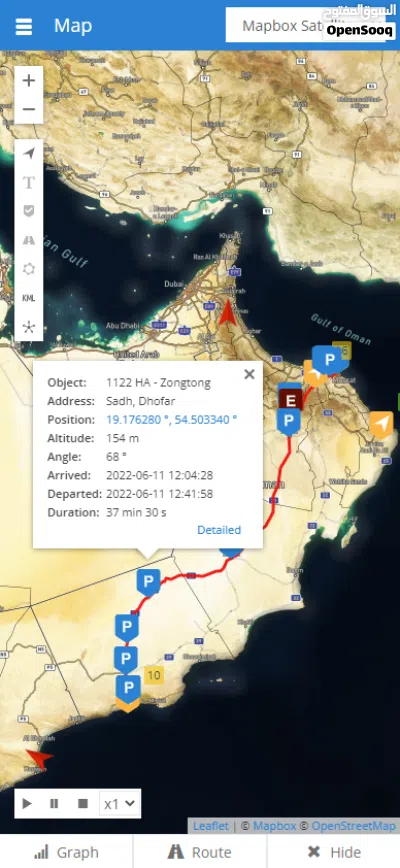Open the Mapbox attribution link
The height and width of the screenshot is (868, 400).
(x=274, y=826)
